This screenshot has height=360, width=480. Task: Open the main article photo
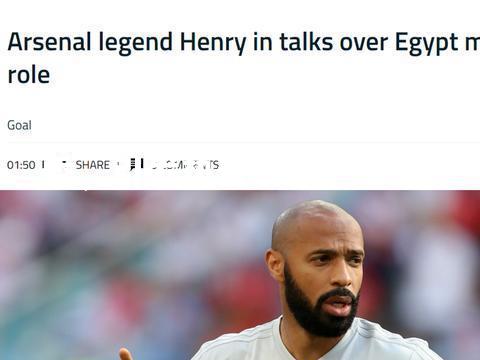coord(240,275)
